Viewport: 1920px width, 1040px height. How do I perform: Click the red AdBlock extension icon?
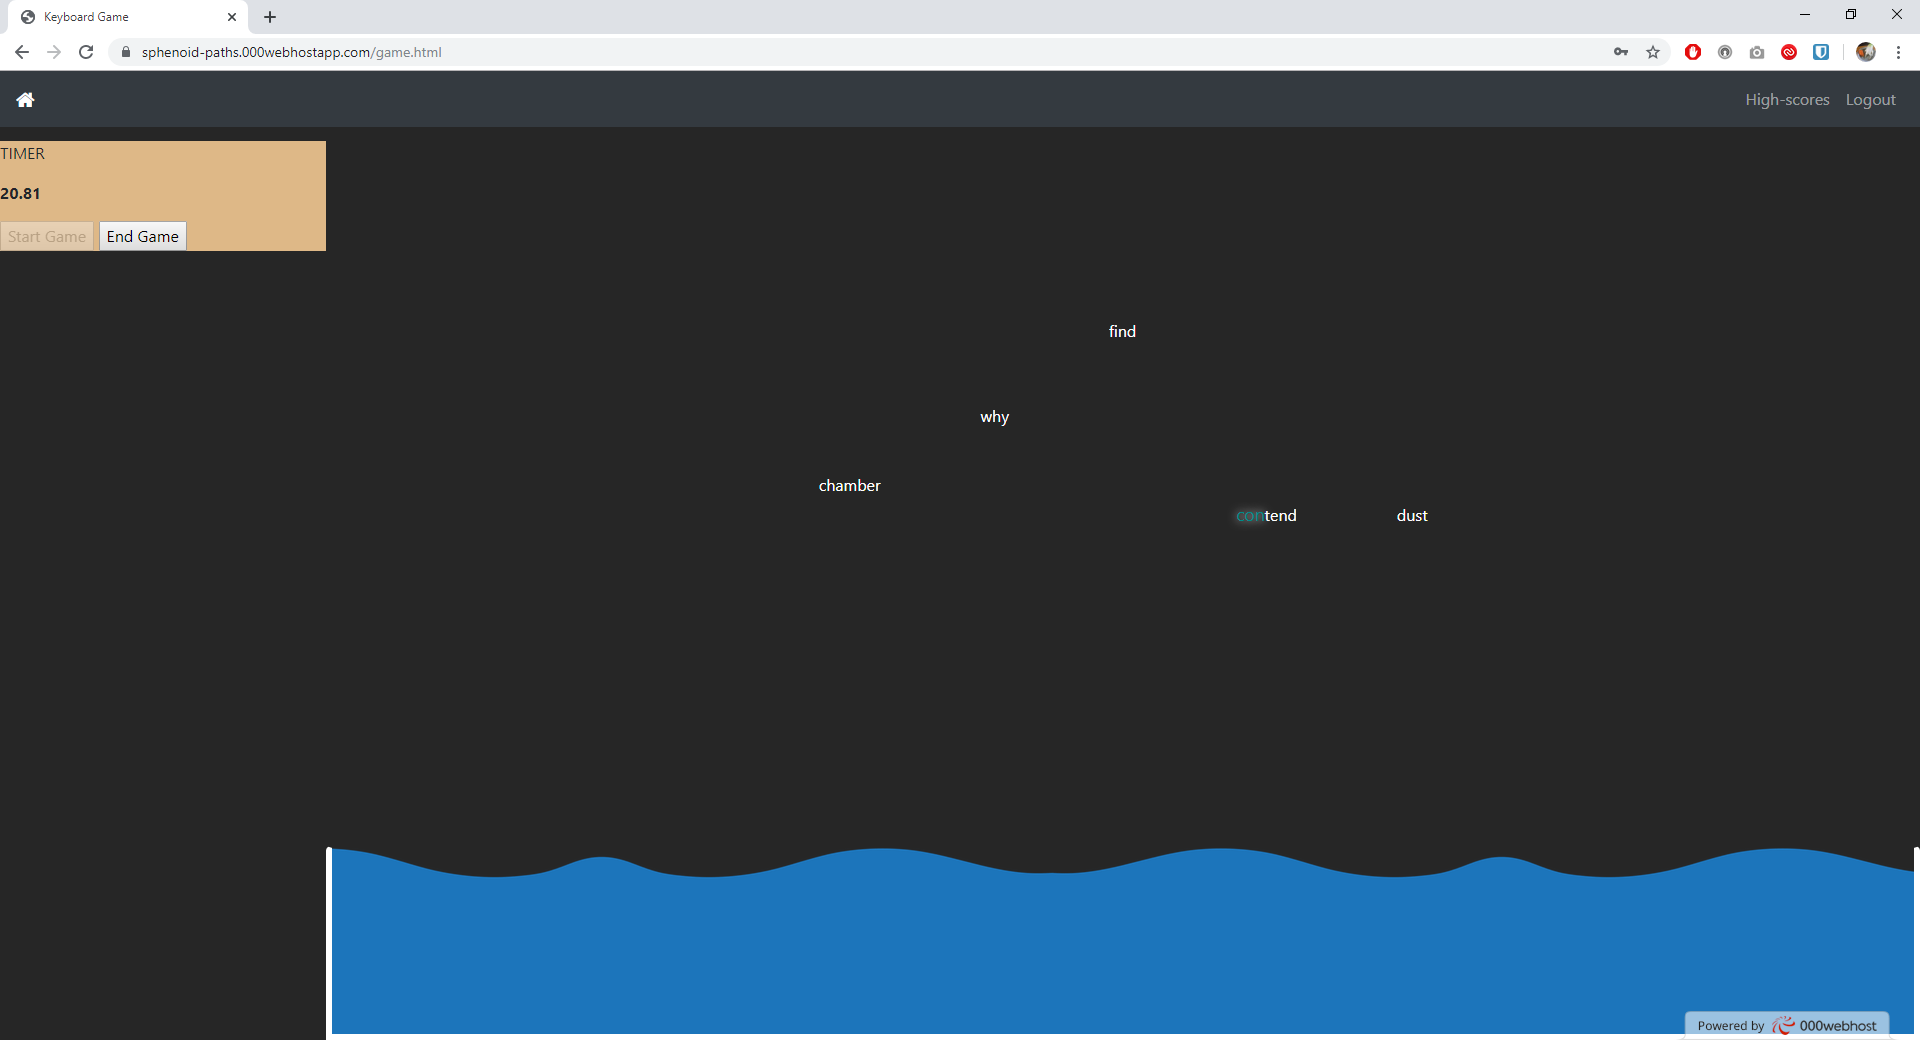pos(1693,52)
